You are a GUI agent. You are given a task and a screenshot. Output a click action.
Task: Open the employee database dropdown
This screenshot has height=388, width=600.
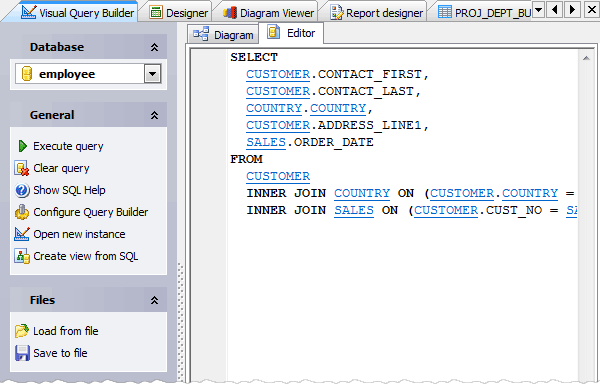[152, 73]
